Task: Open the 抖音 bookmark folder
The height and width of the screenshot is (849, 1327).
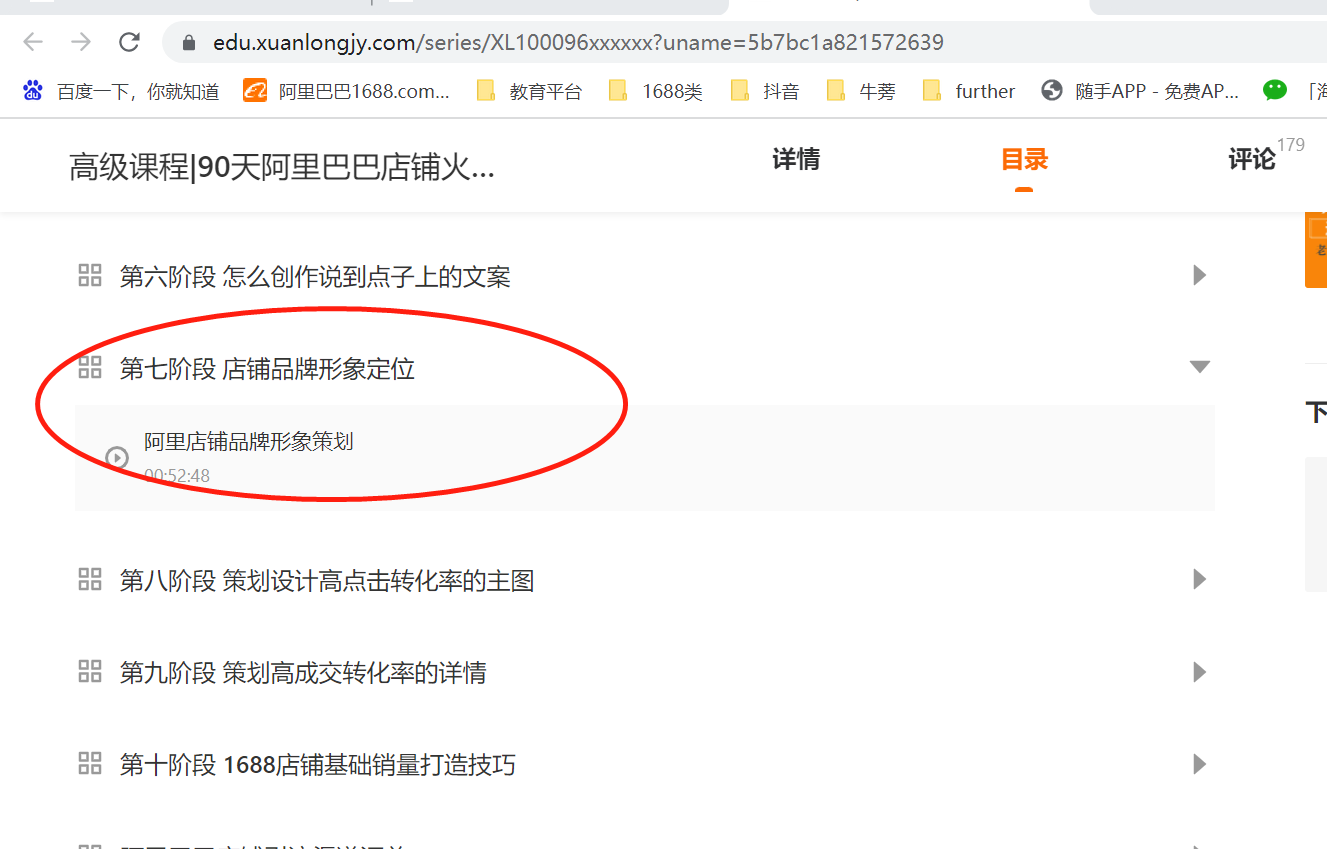Action: [x=766, y=91]
